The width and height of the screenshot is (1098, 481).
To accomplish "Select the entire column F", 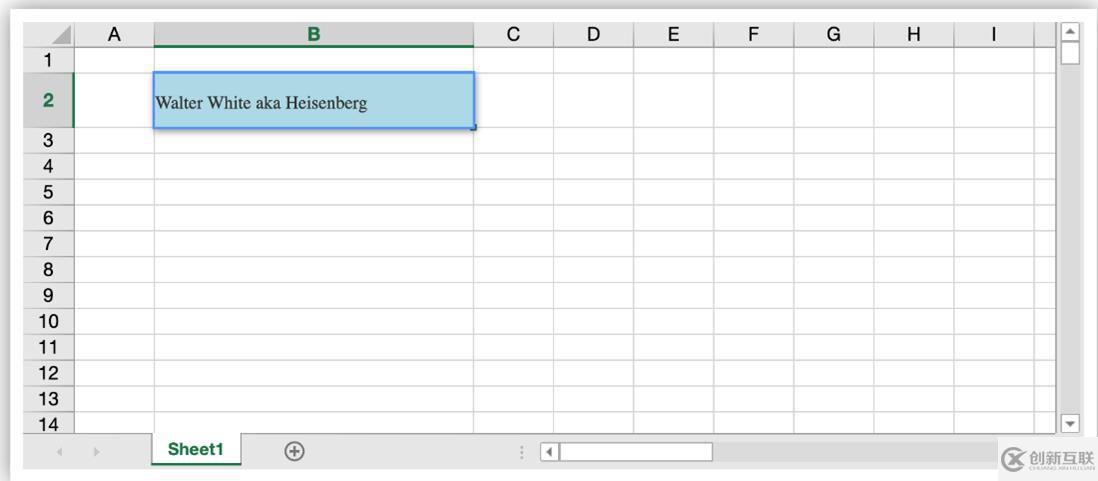I will coord(753,35).
